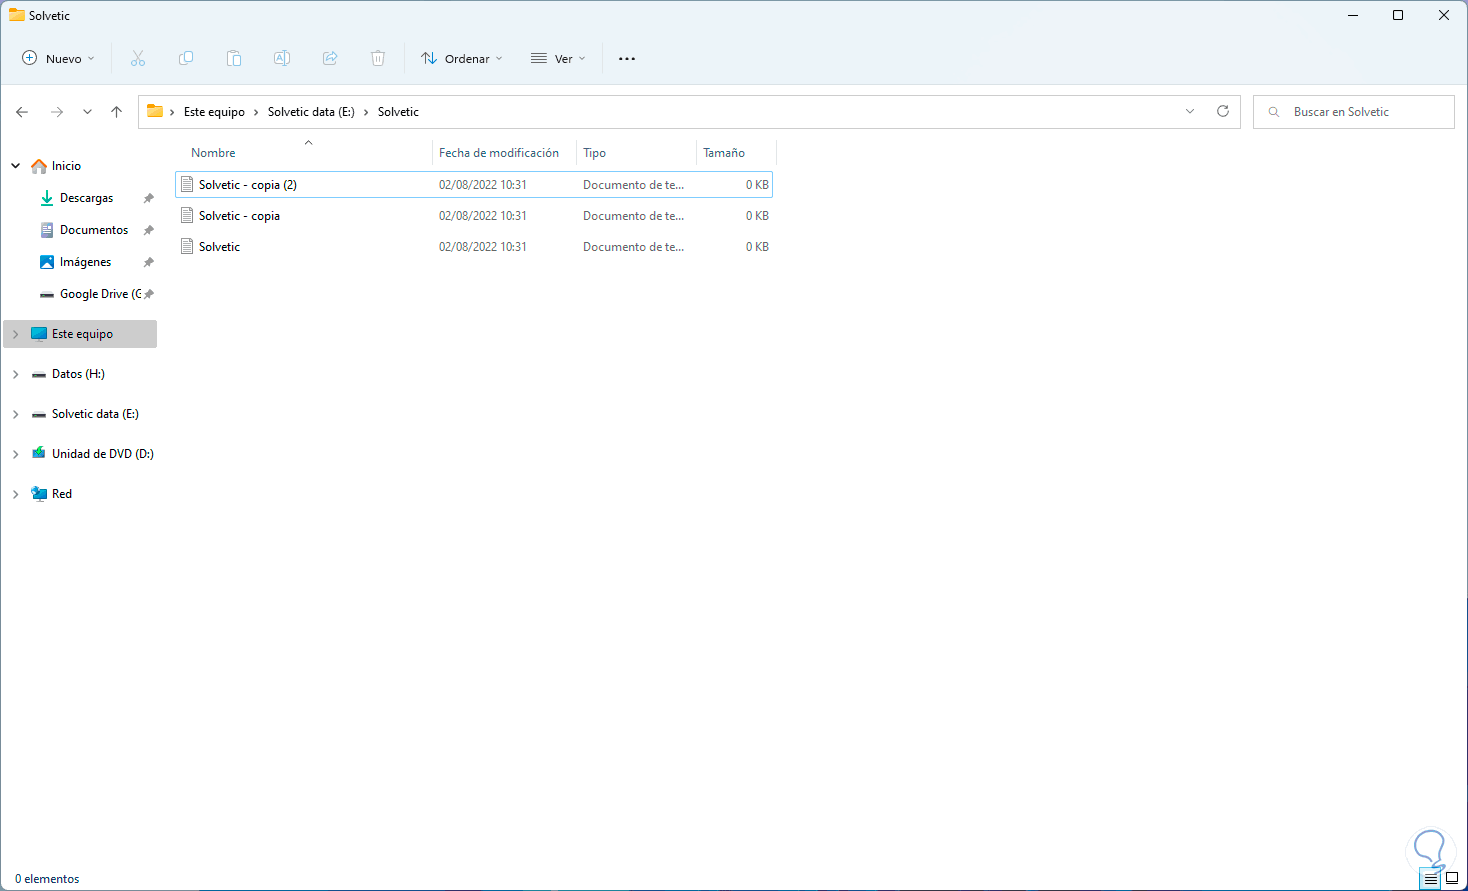Viewport: 1468px width, 891px height.
Task: Open the 'Datos (H:)' drive
Action: coord(78,374)
